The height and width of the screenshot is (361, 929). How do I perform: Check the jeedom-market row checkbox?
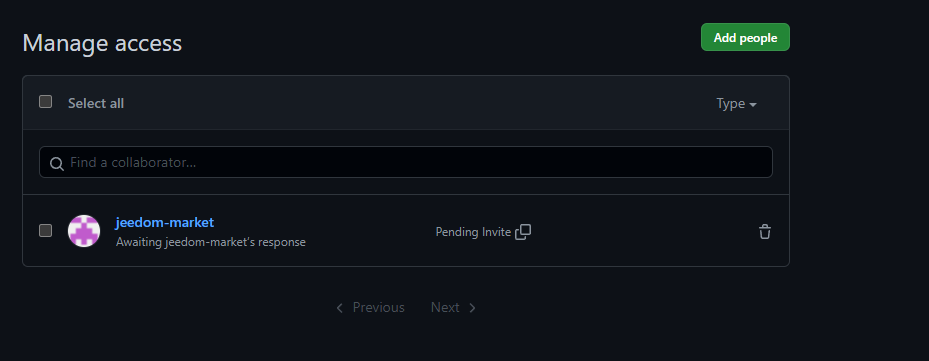[46, 231]
